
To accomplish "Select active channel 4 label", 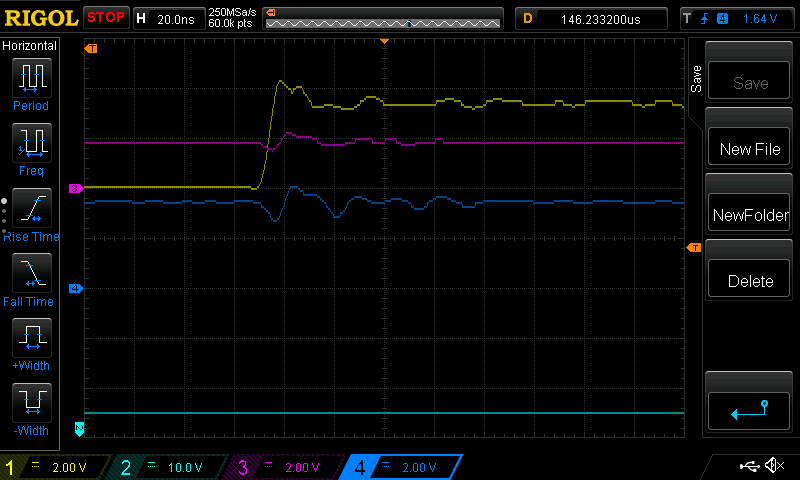I will pyautogui.click(x=403, y=467).
